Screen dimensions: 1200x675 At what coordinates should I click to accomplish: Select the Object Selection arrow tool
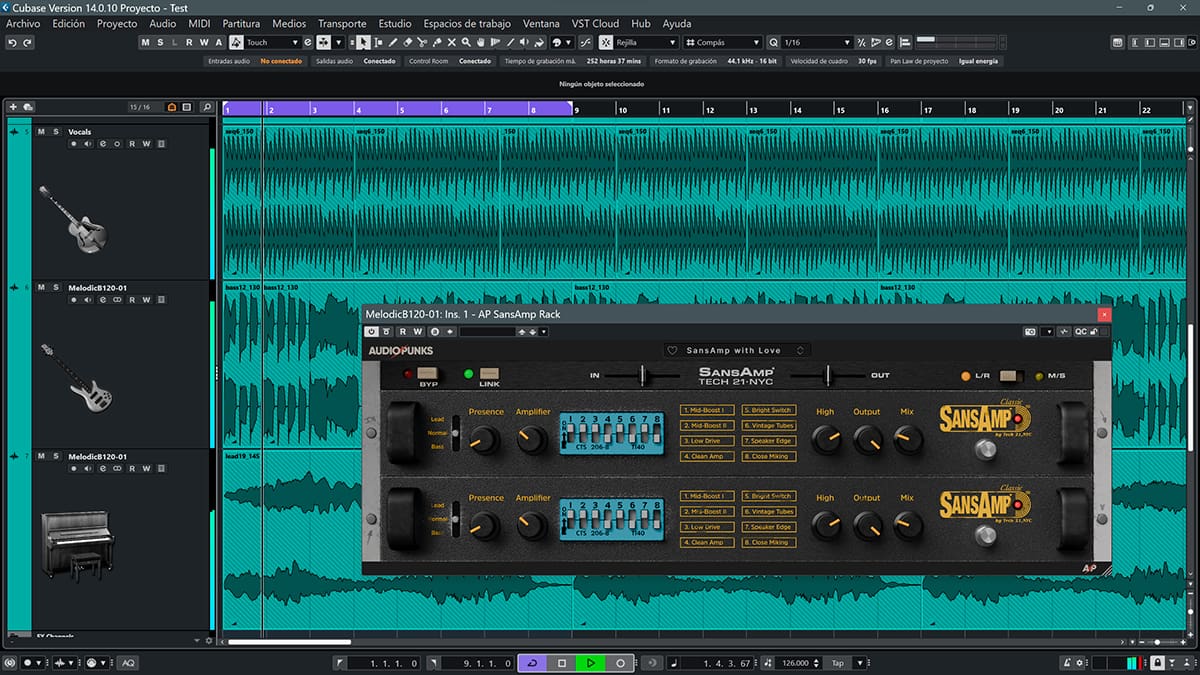point(362,42)
